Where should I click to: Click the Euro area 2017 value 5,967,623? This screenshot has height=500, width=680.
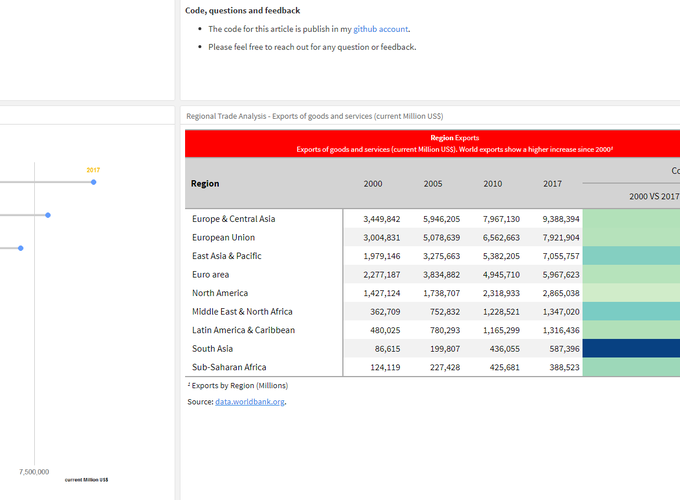coord(560,274)
